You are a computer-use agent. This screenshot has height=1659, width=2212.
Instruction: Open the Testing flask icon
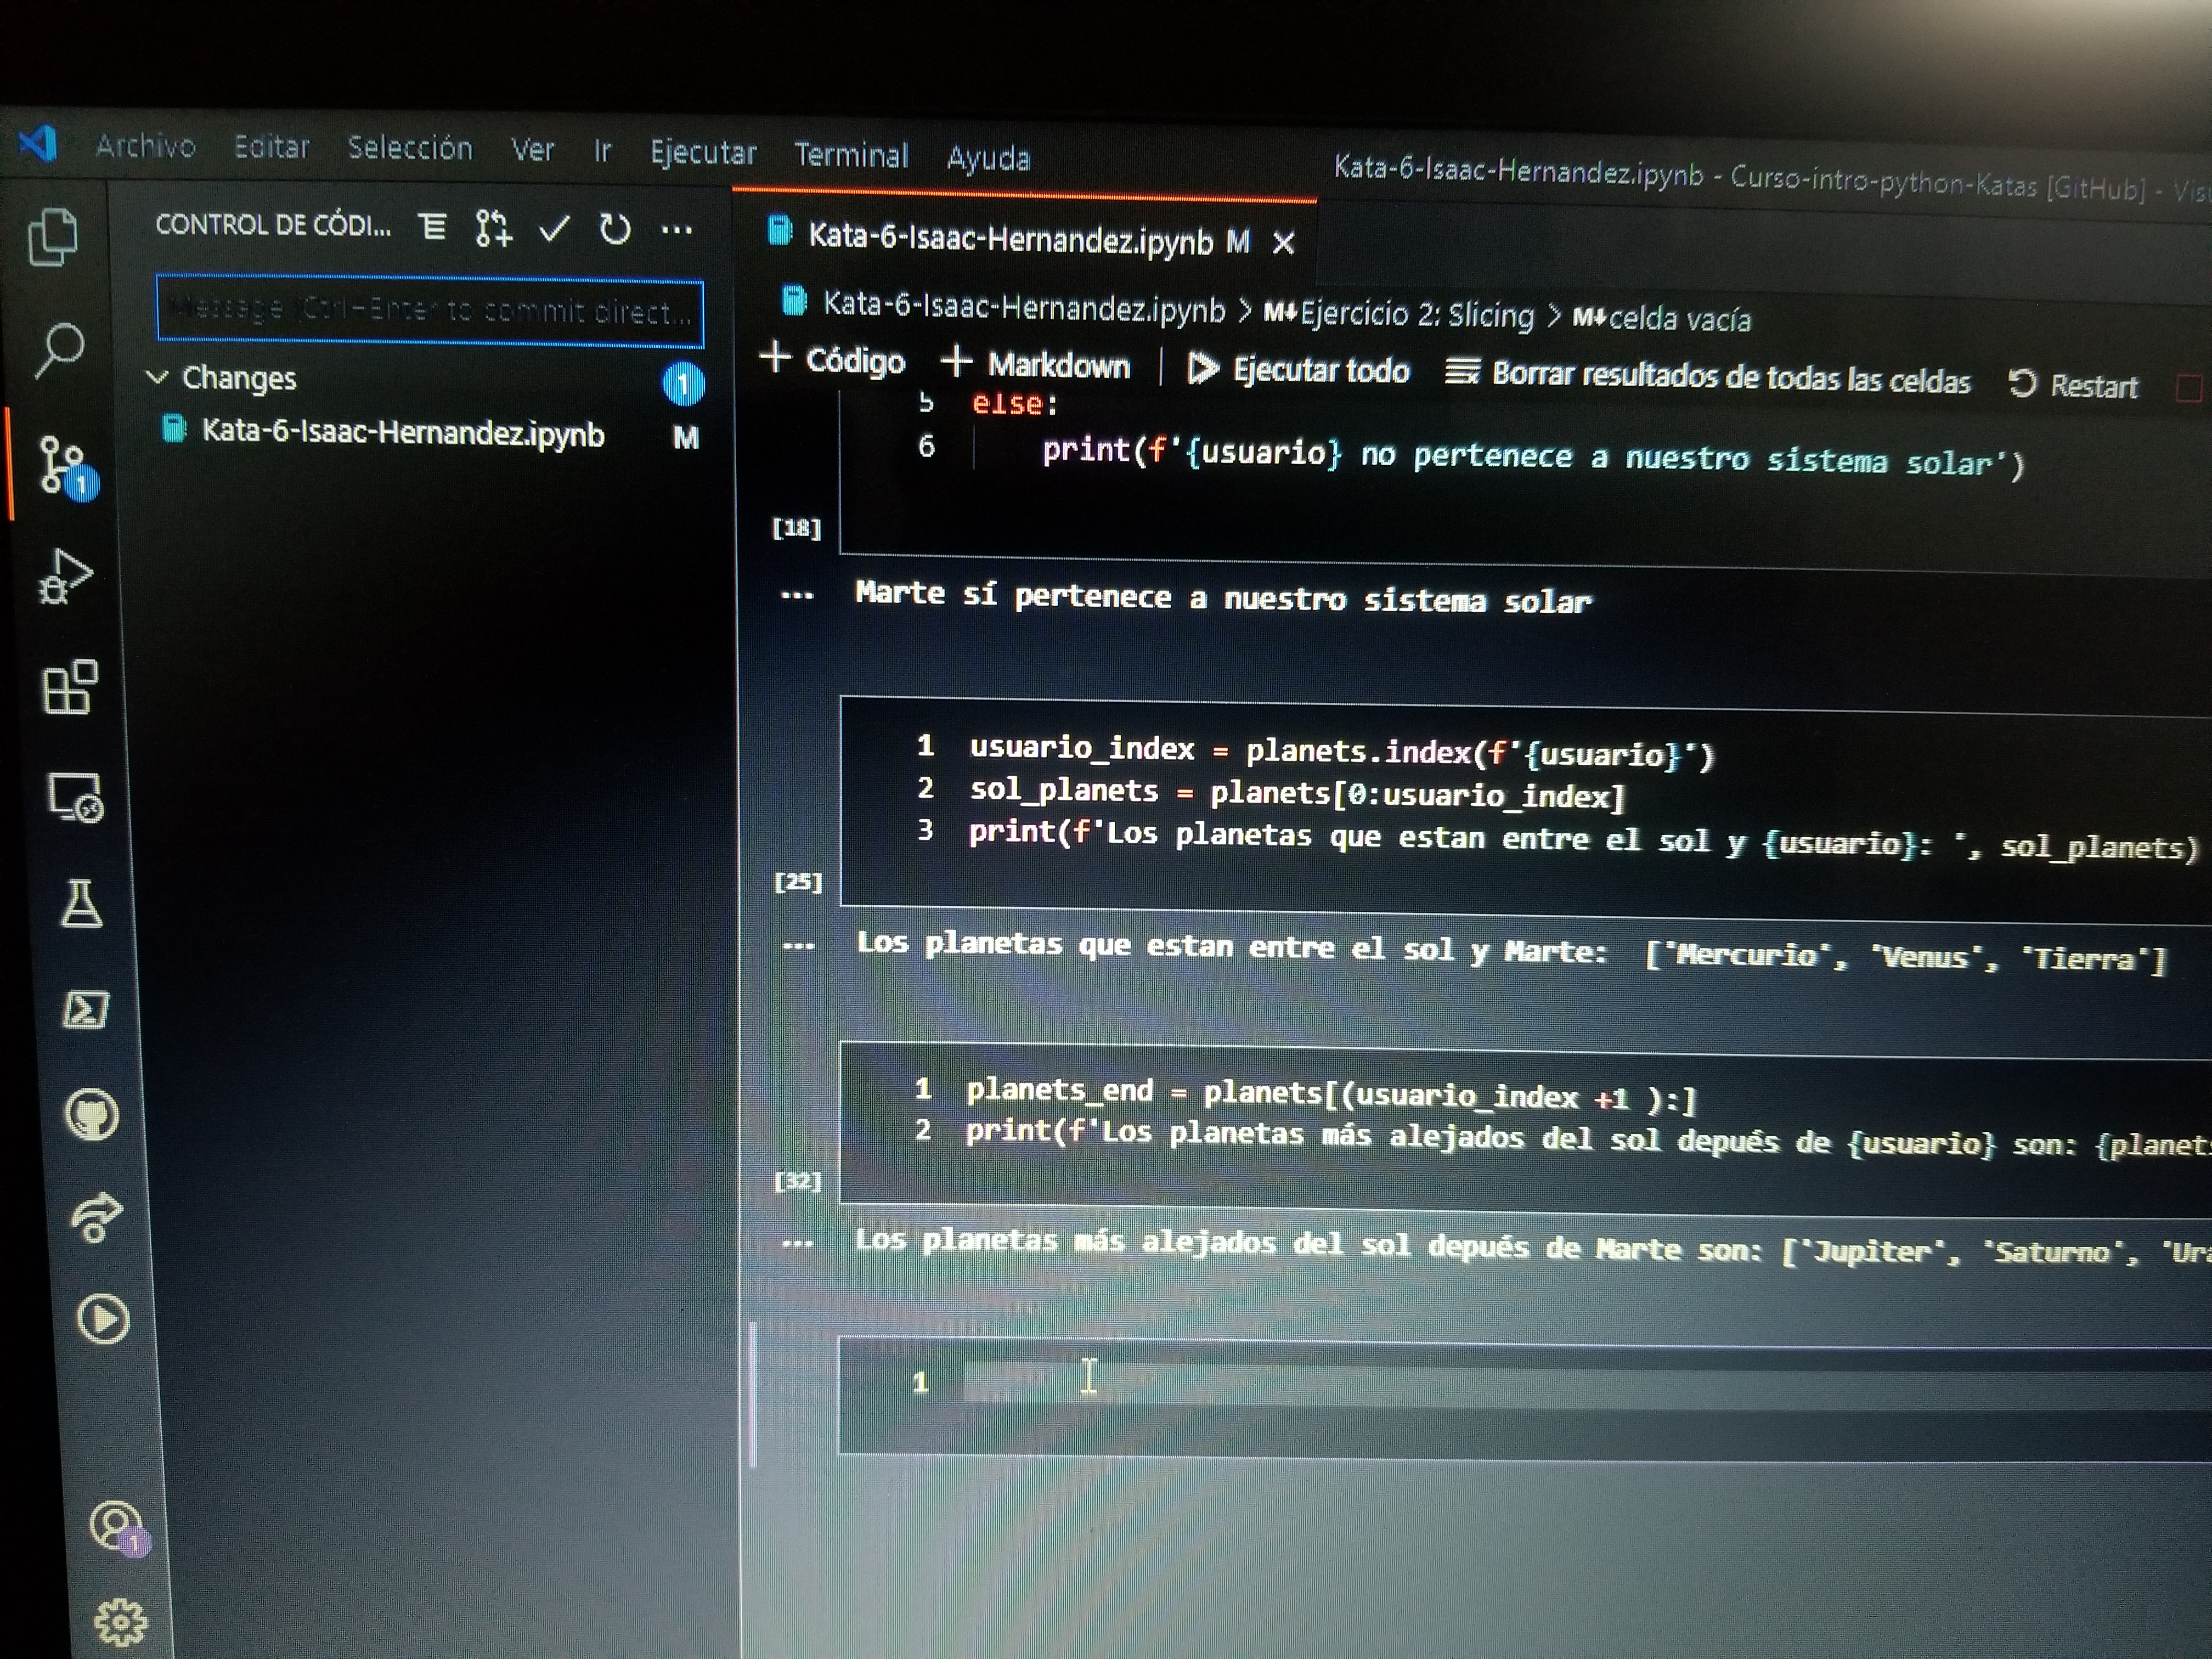click(x=81, y=904)
